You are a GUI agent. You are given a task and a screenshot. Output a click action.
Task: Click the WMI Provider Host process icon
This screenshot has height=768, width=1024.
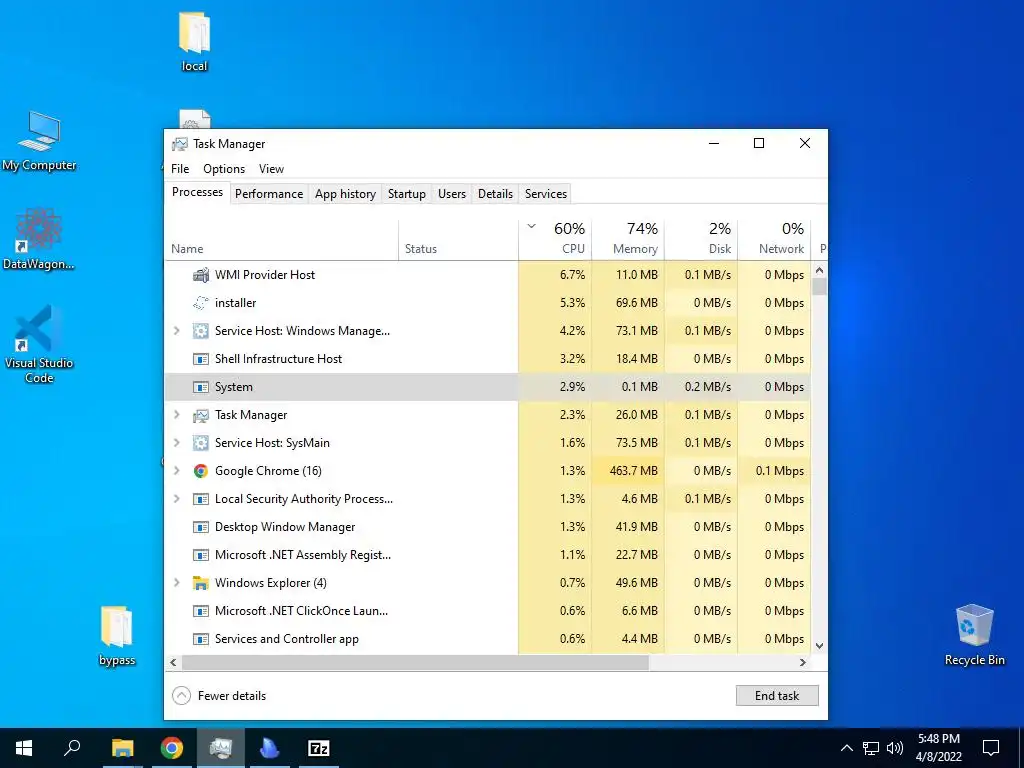(x=201, y=275)
